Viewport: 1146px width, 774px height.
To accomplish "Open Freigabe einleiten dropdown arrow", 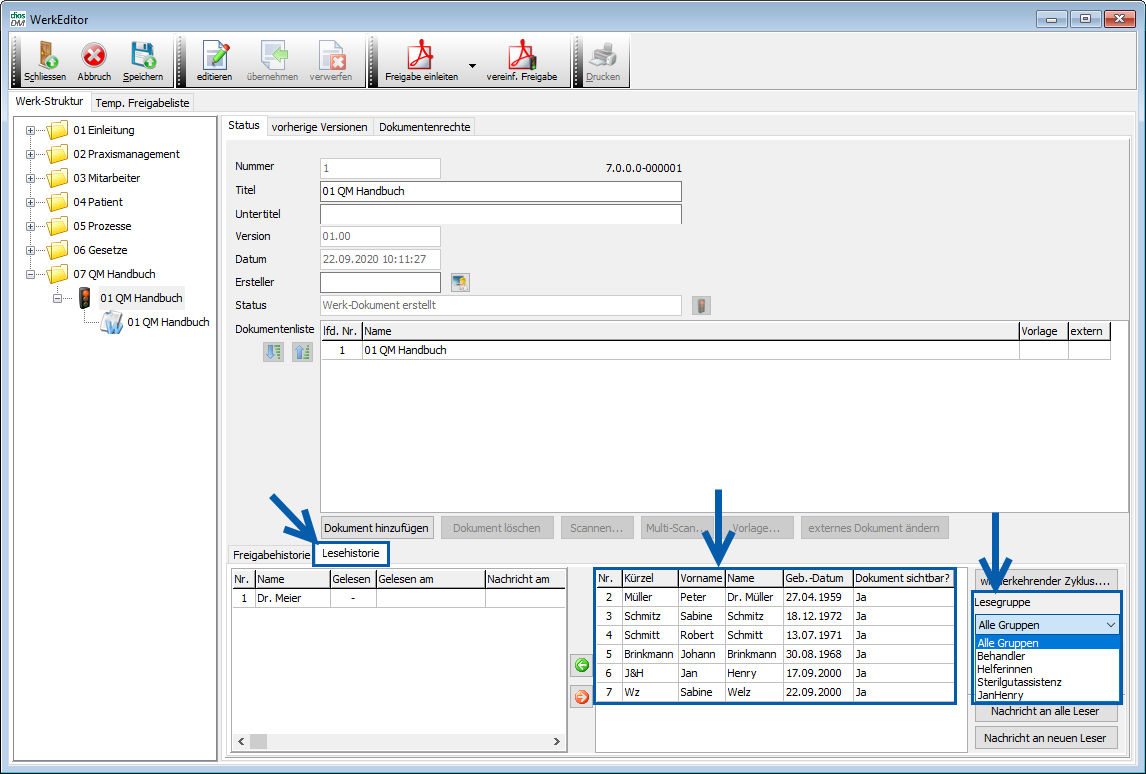I will 472,64.
